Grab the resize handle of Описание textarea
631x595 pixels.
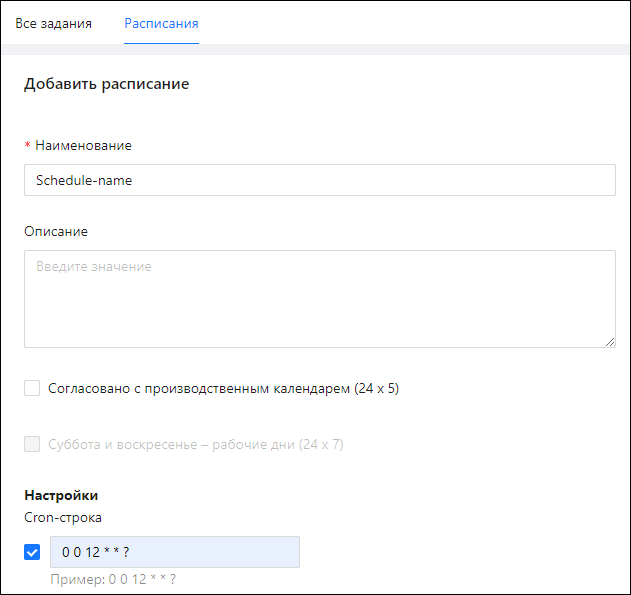click(x=610, y=342)
